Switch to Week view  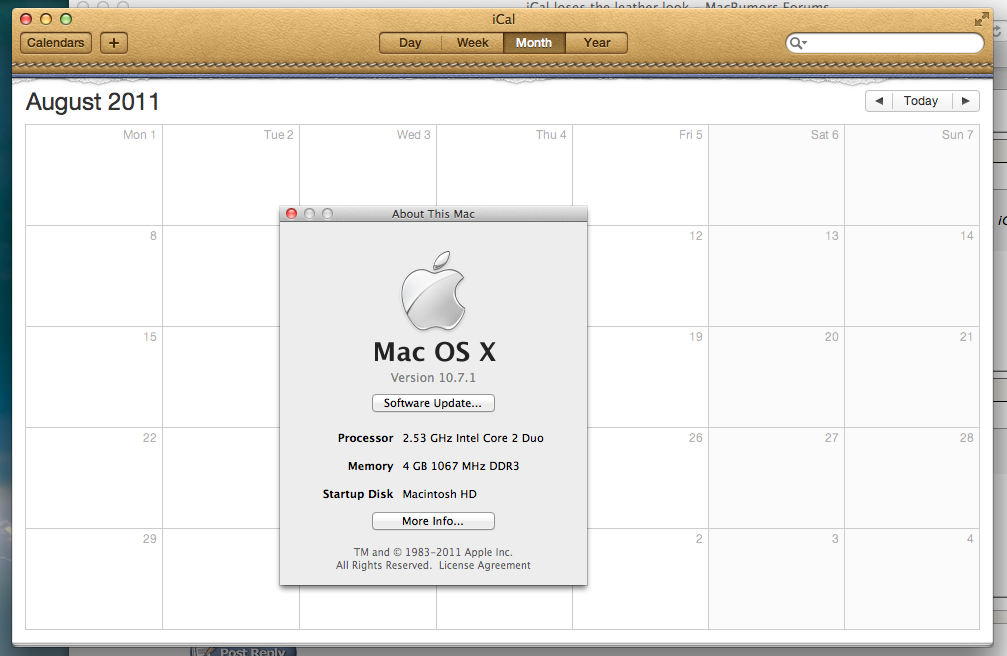coord(472,43)
